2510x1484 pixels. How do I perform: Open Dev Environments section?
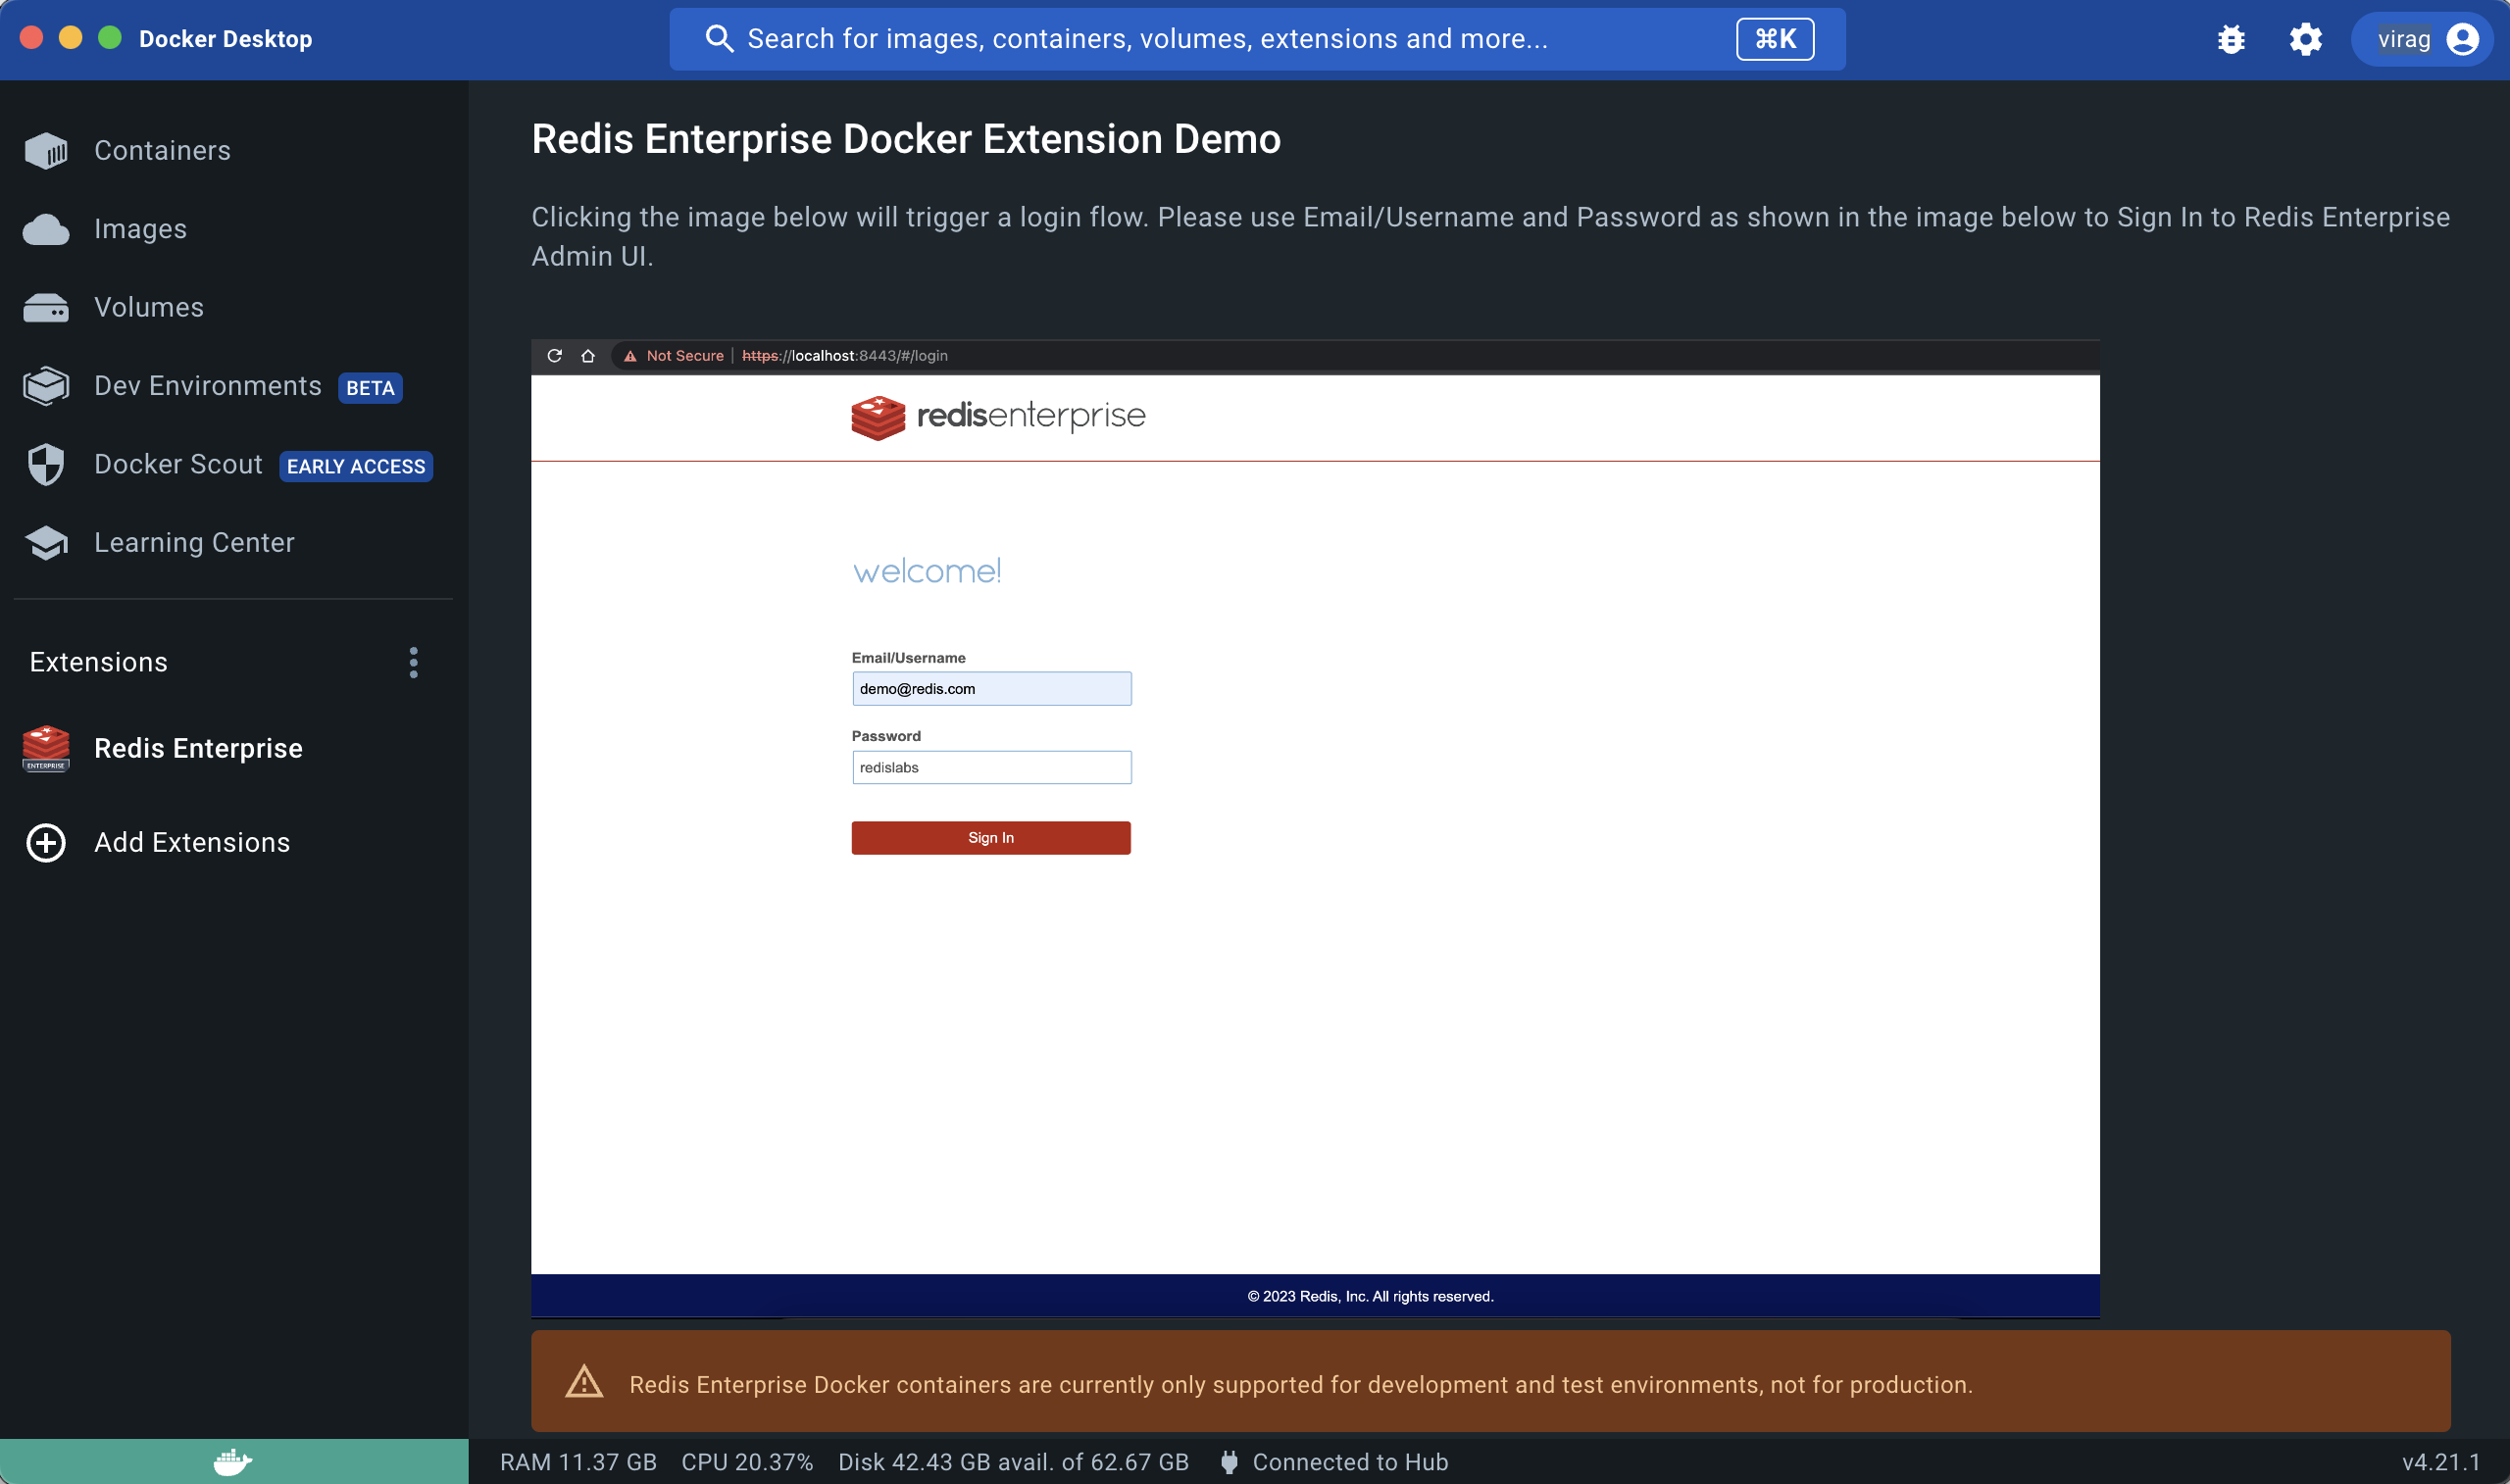tap(208, 386)
